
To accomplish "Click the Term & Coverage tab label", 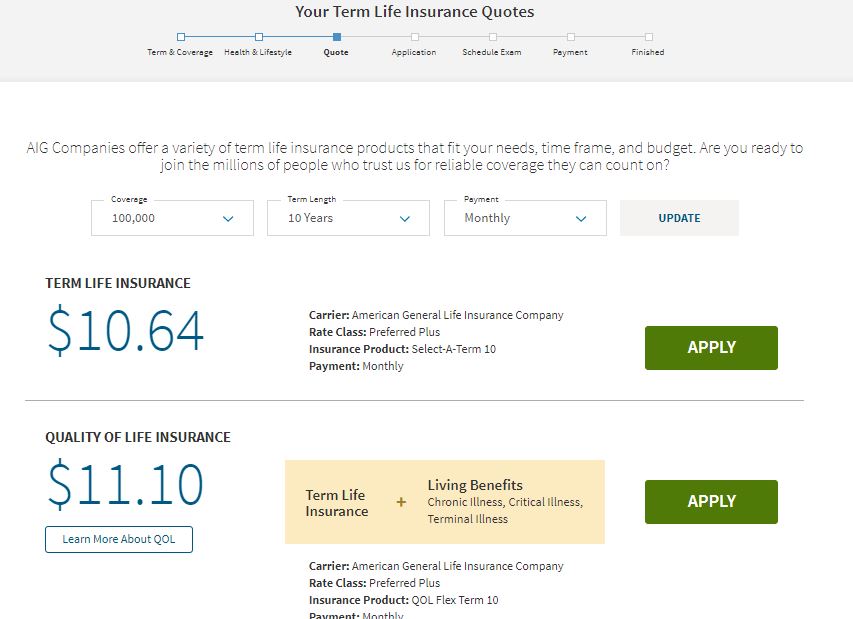I will (x=181, y=50).
